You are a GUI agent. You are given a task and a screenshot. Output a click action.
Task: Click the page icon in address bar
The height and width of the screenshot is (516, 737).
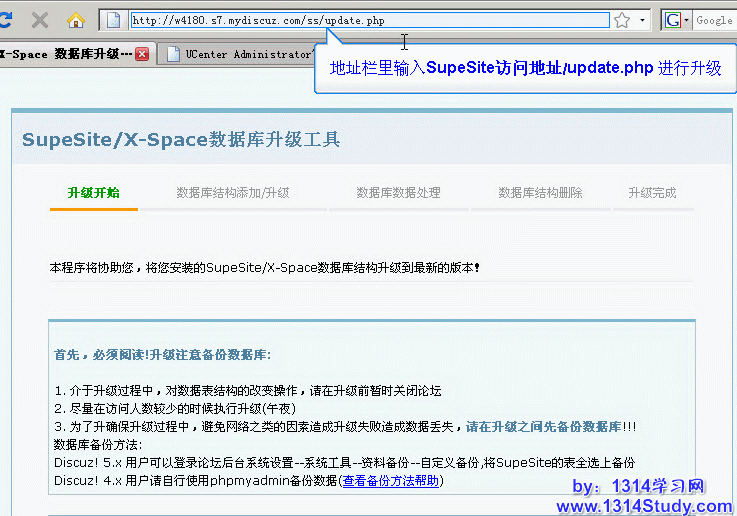114,20
